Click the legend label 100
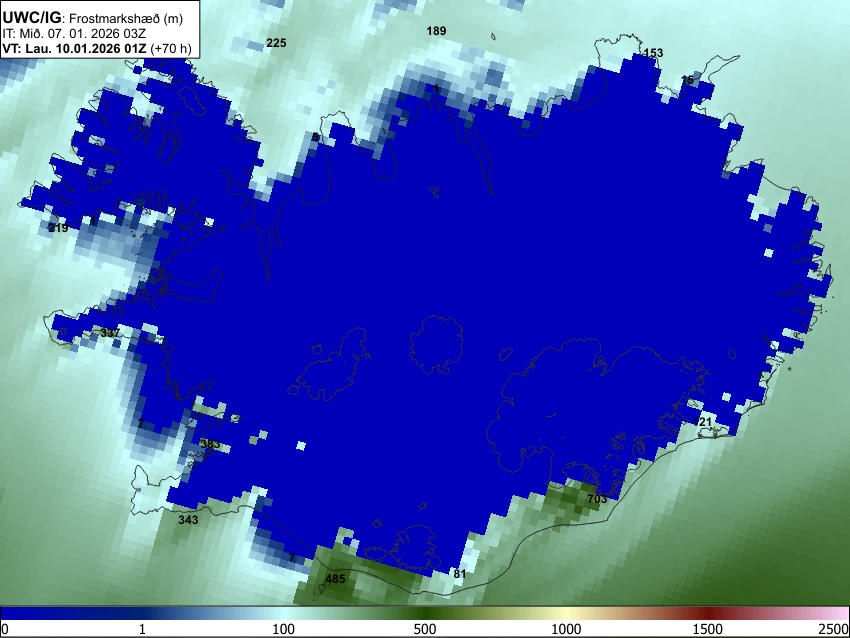Viewport: 850px width, 638px height. [x=284, y=629]
